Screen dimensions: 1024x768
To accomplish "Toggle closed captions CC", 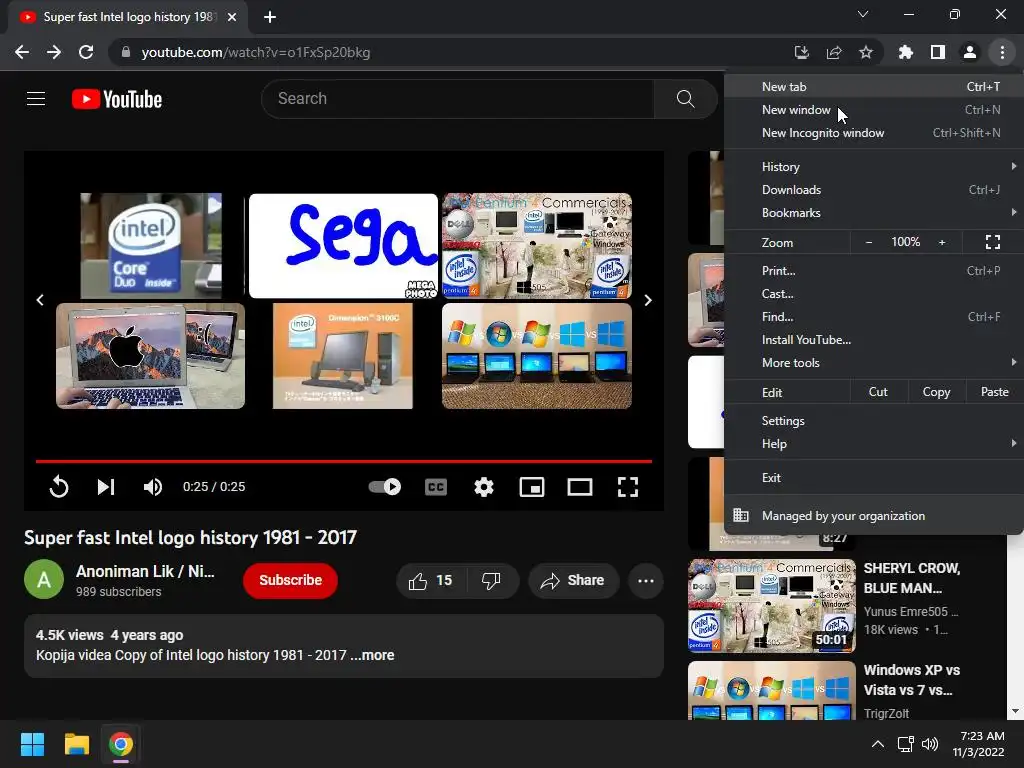I will [x=436, y=487].
